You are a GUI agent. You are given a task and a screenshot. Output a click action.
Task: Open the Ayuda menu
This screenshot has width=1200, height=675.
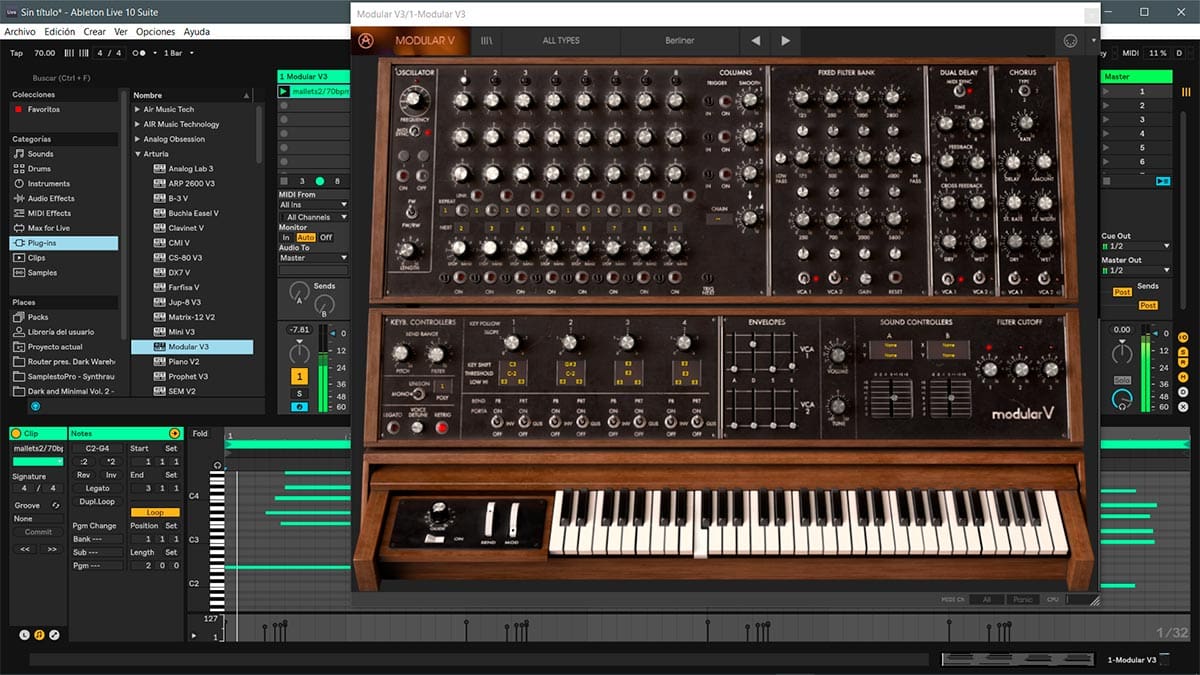coord(197,32)
